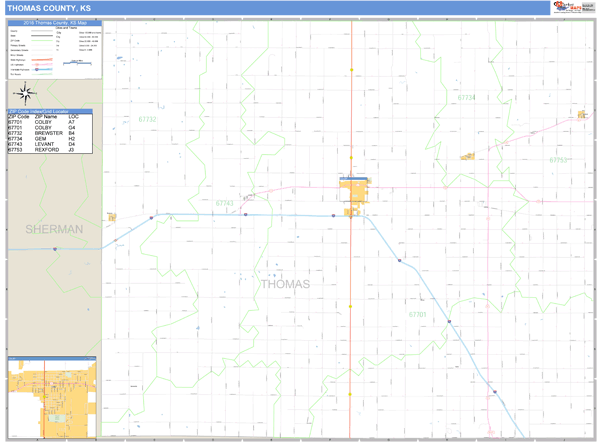The width and height of the screenshot is (600, 442).
Task: Click the 67743 ZIP label on the map
Action: pyautogui.click(x=225, y=203)
